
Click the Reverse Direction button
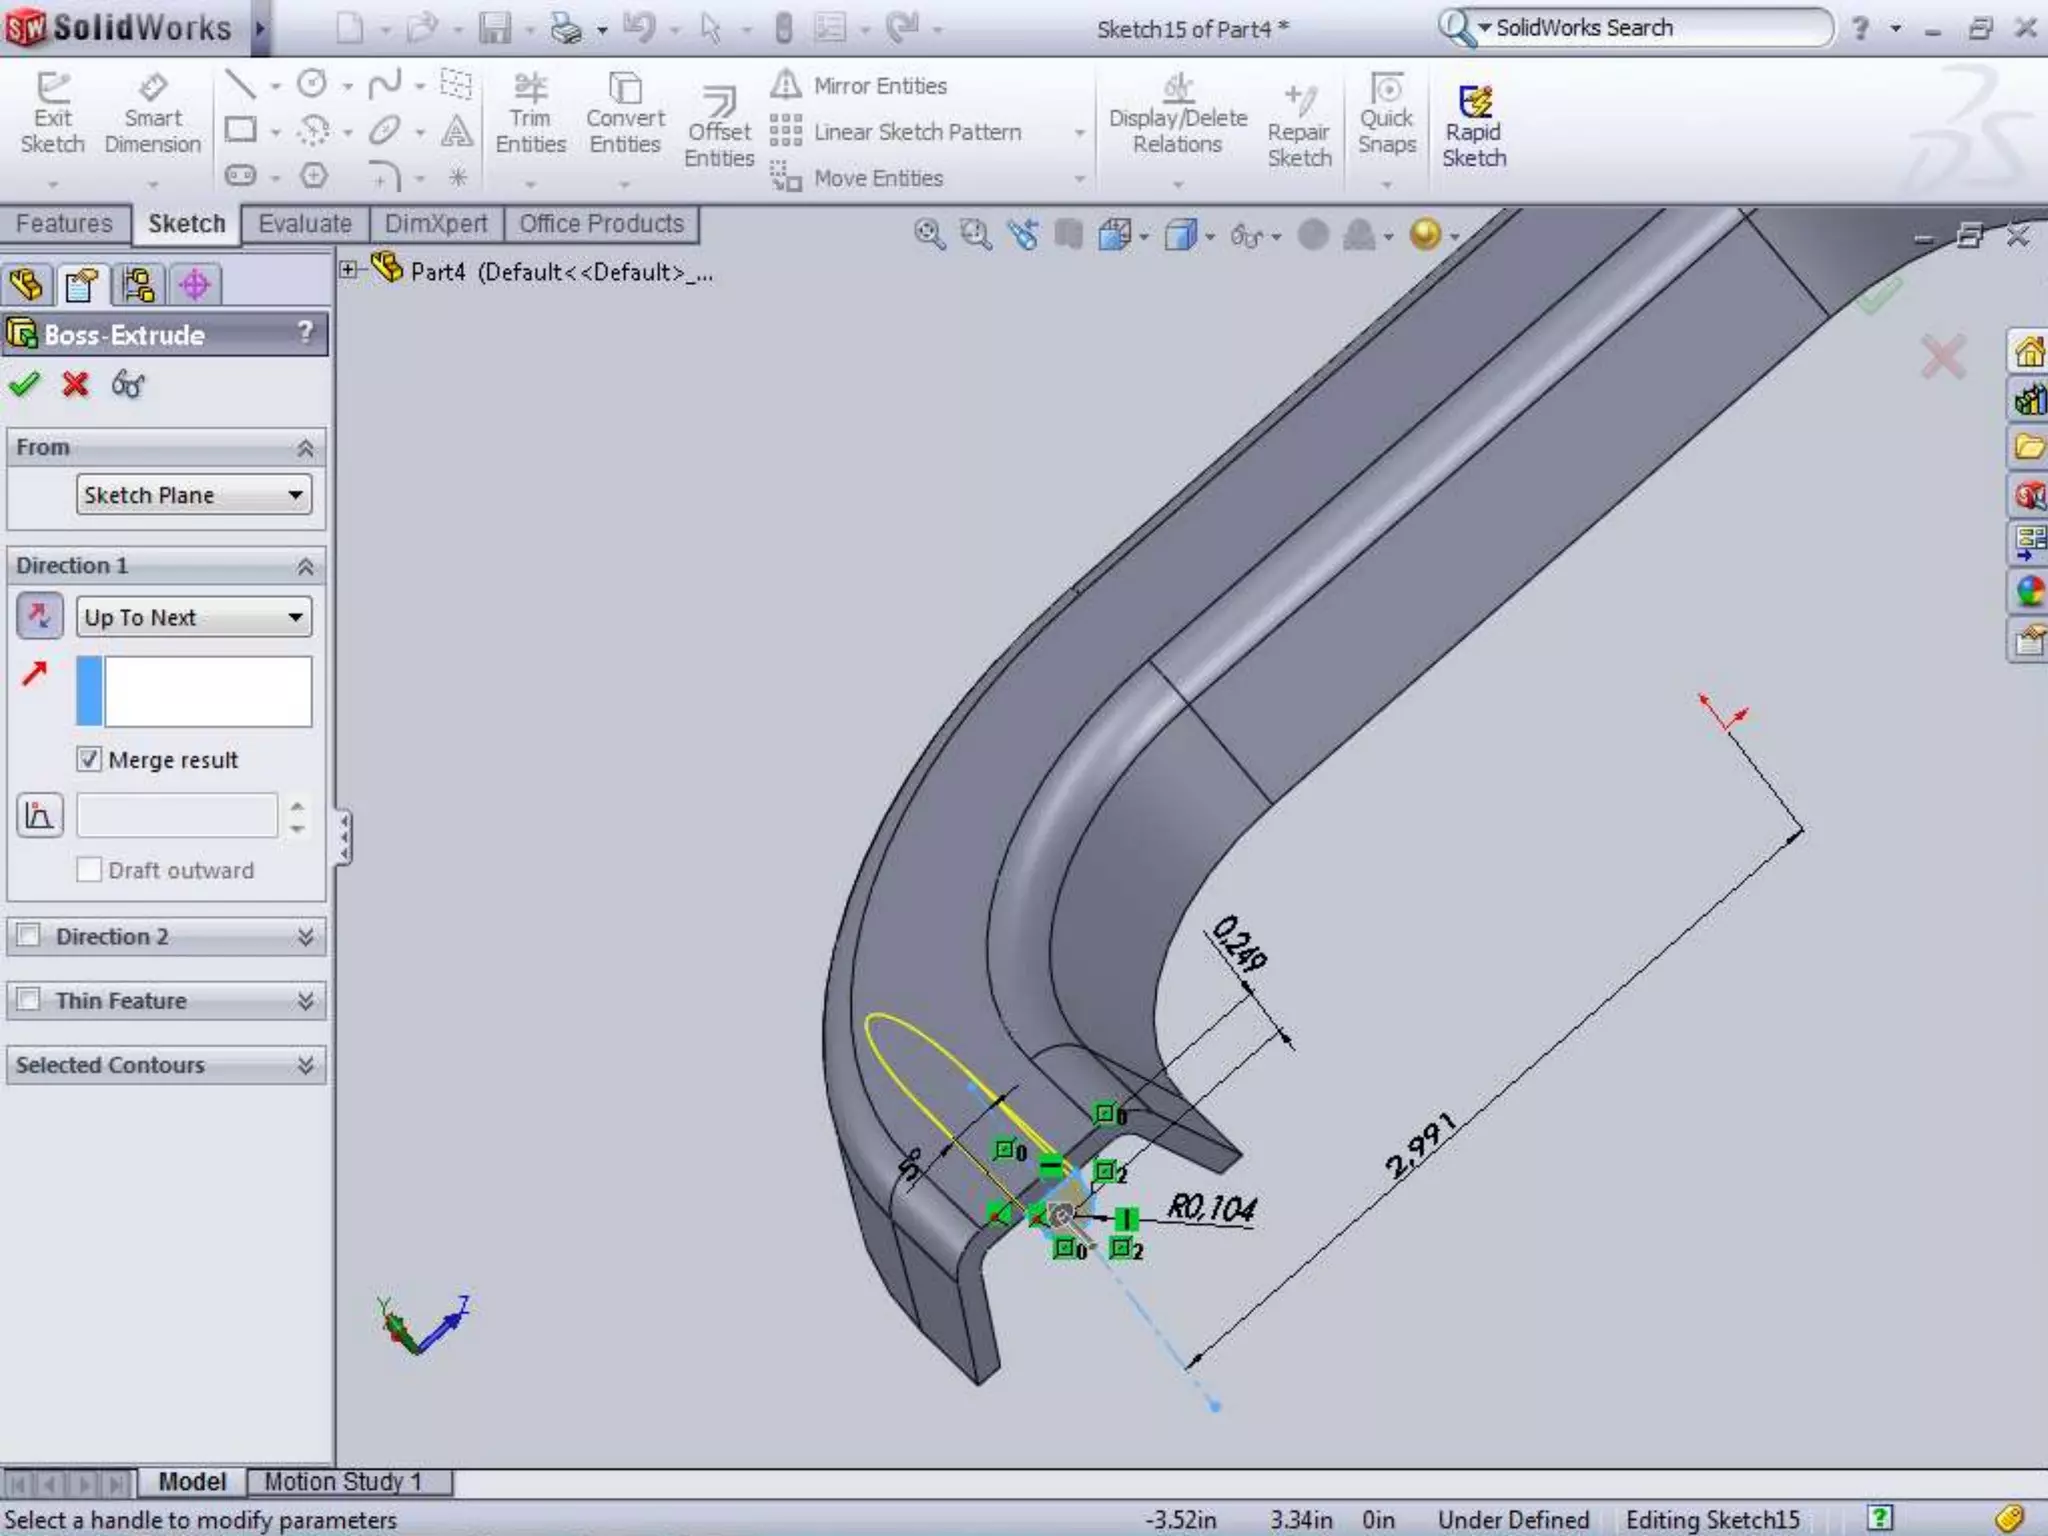point(40,616)
